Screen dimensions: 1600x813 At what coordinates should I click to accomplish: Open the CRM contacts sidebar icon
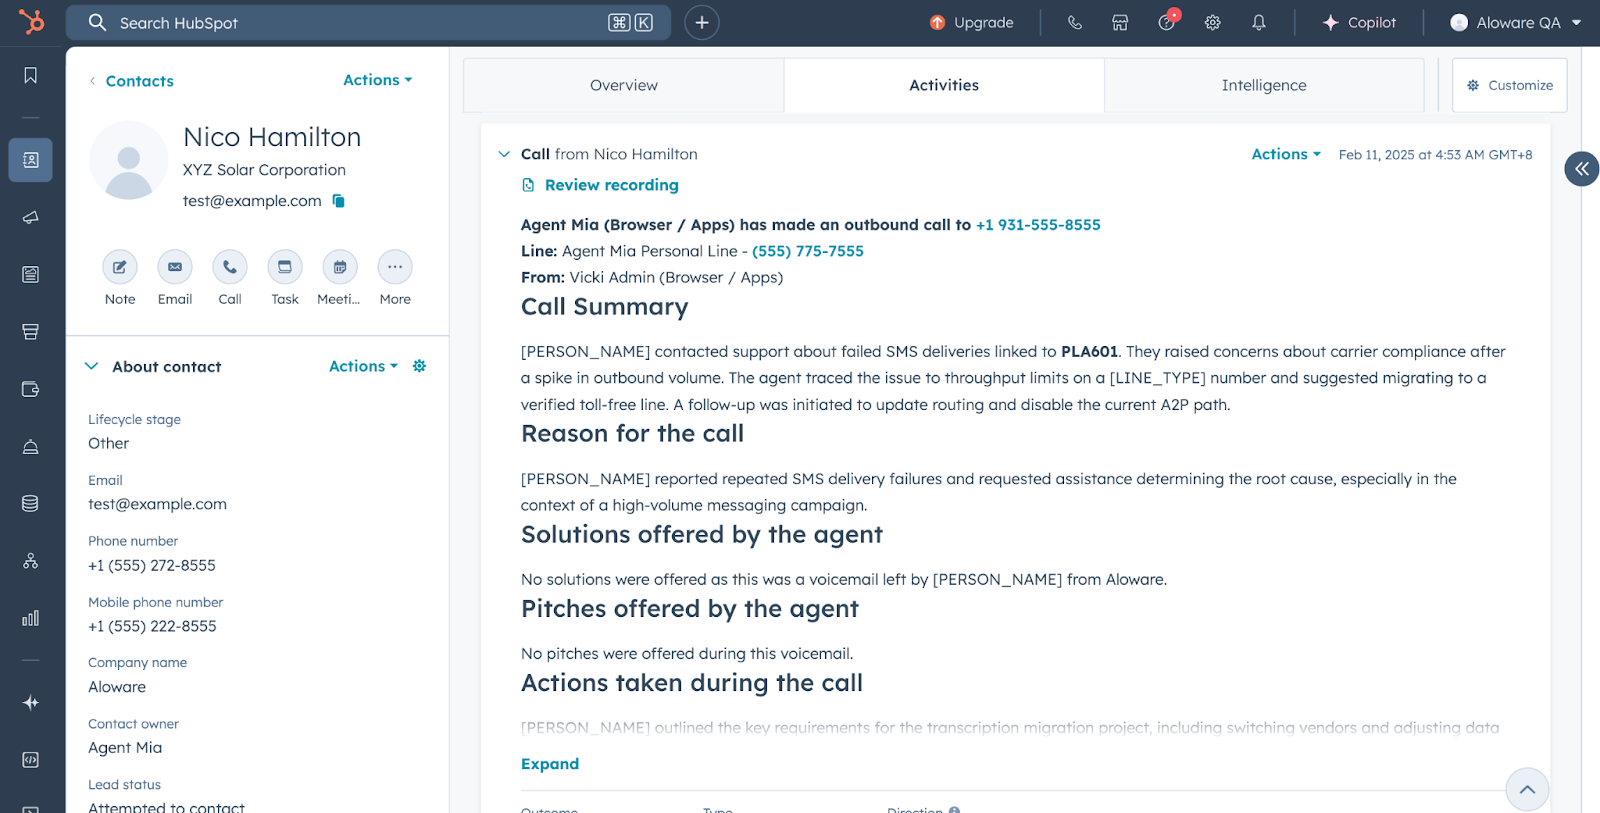coord(31,160)
